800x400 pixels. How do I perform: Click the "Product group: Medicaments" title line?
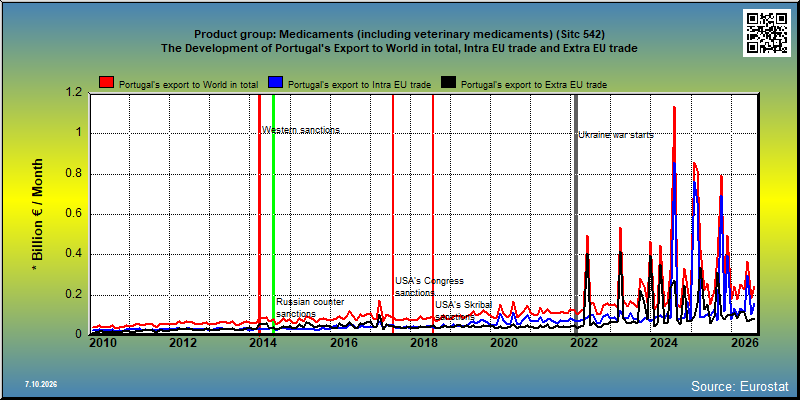(x=399, y=35)
